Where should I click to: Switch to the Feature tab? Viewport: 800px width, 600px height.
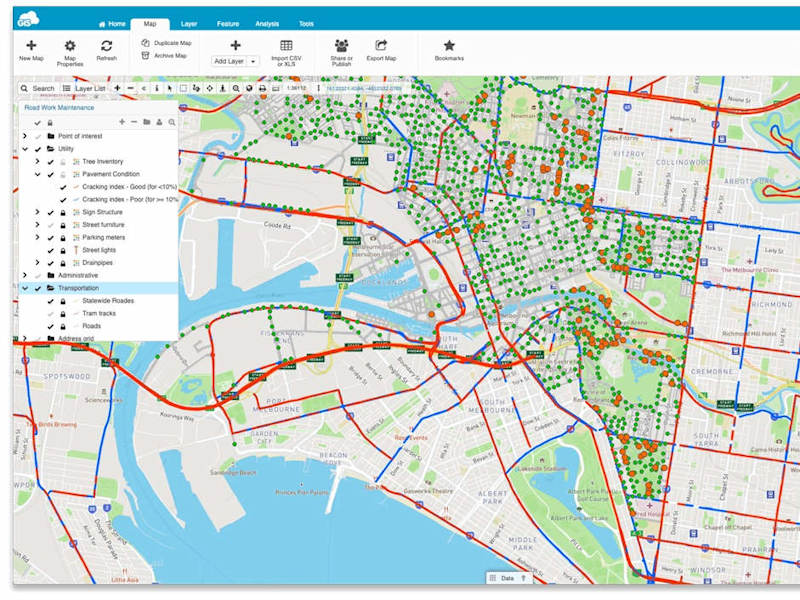coord(228,24)
